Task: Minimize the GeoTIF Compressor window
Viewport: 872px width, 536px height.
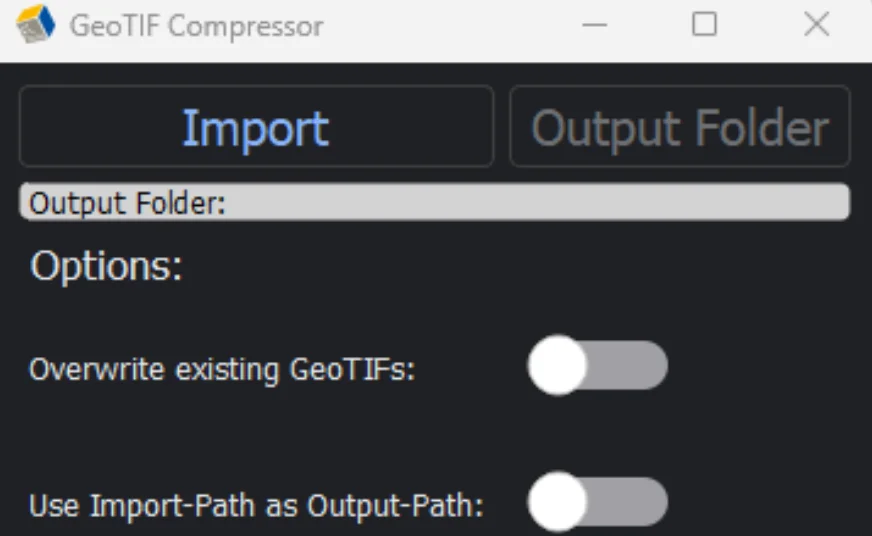Action: pos(595,25)
